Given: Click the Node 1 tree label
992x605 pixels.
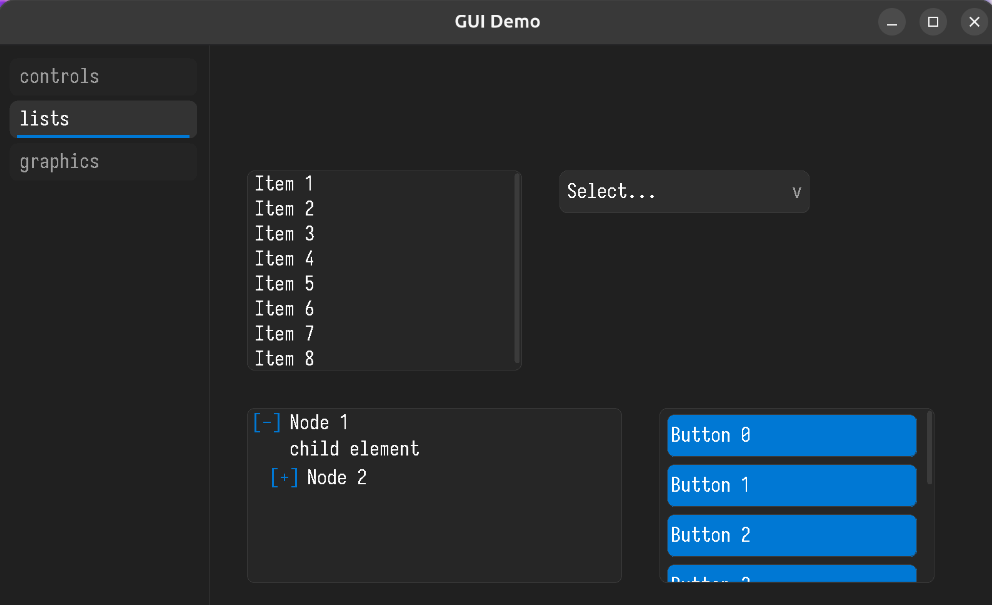Looking at the screenshot, I should tap(319, 423).
